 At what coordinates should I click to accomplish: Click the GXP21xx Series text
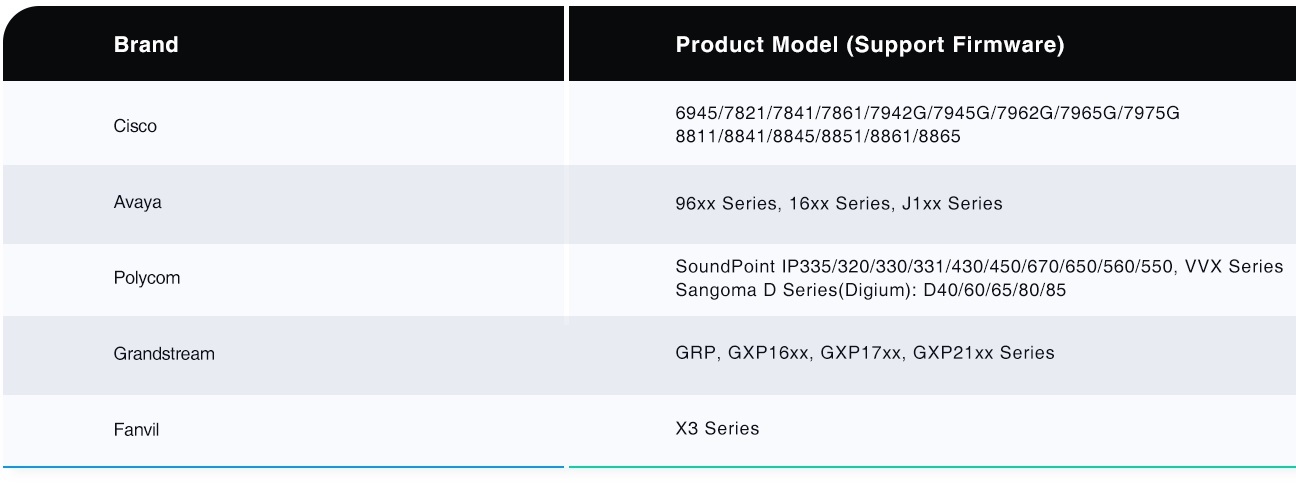[984, 353]
